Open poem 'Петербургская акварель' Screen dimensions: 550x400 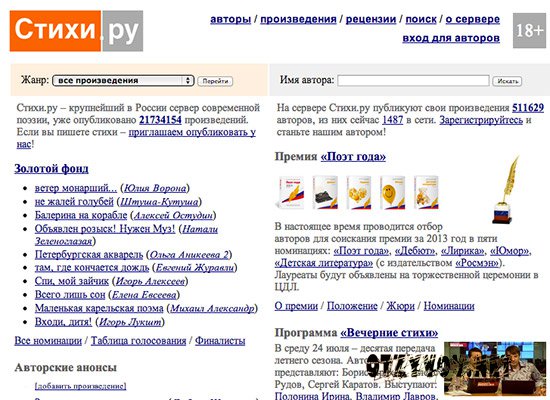89,254
